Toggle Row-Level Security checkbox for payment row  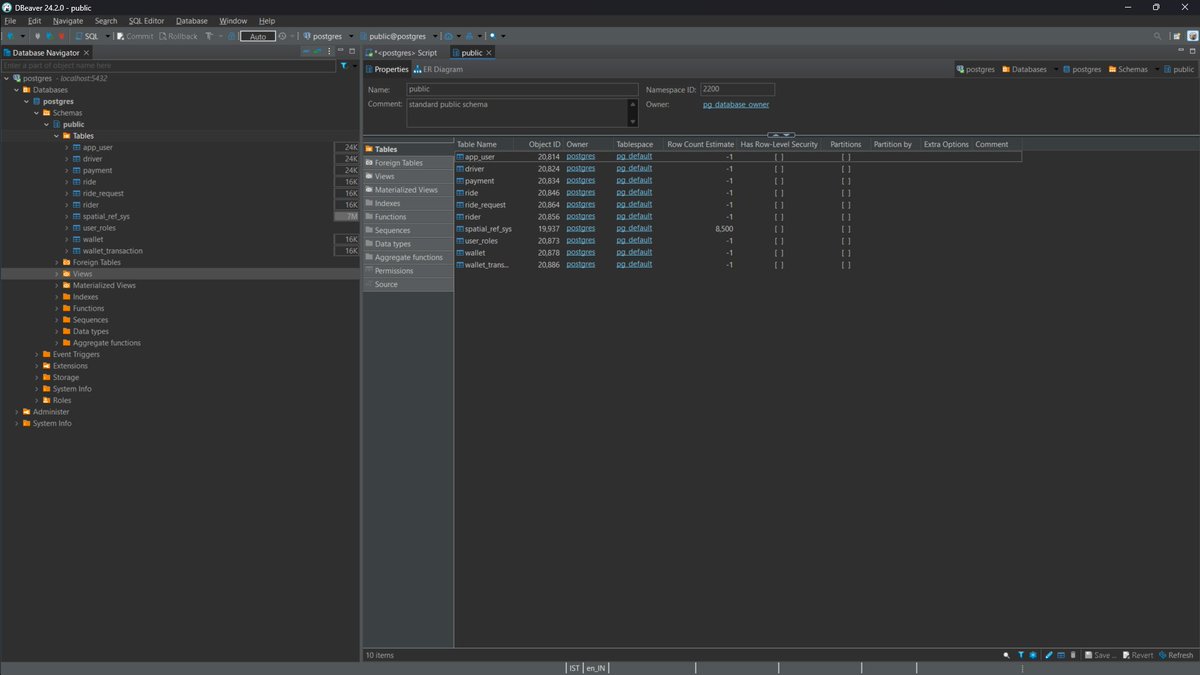coord(779,181)
